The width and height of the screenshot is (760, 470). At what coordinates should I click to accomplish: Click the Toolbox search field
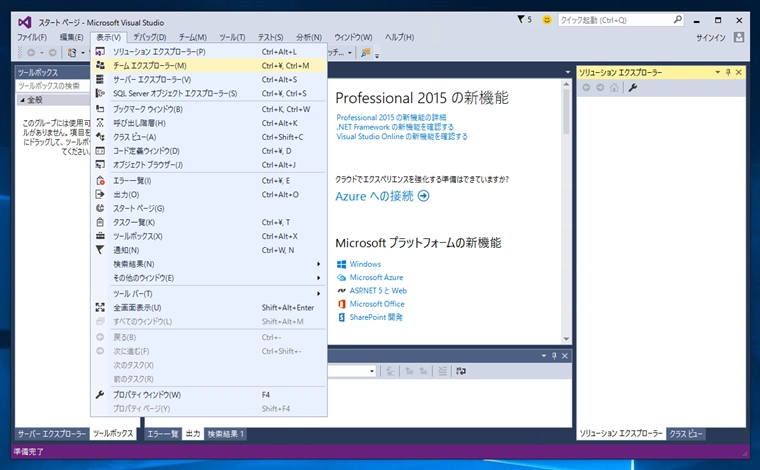point(52,86)
